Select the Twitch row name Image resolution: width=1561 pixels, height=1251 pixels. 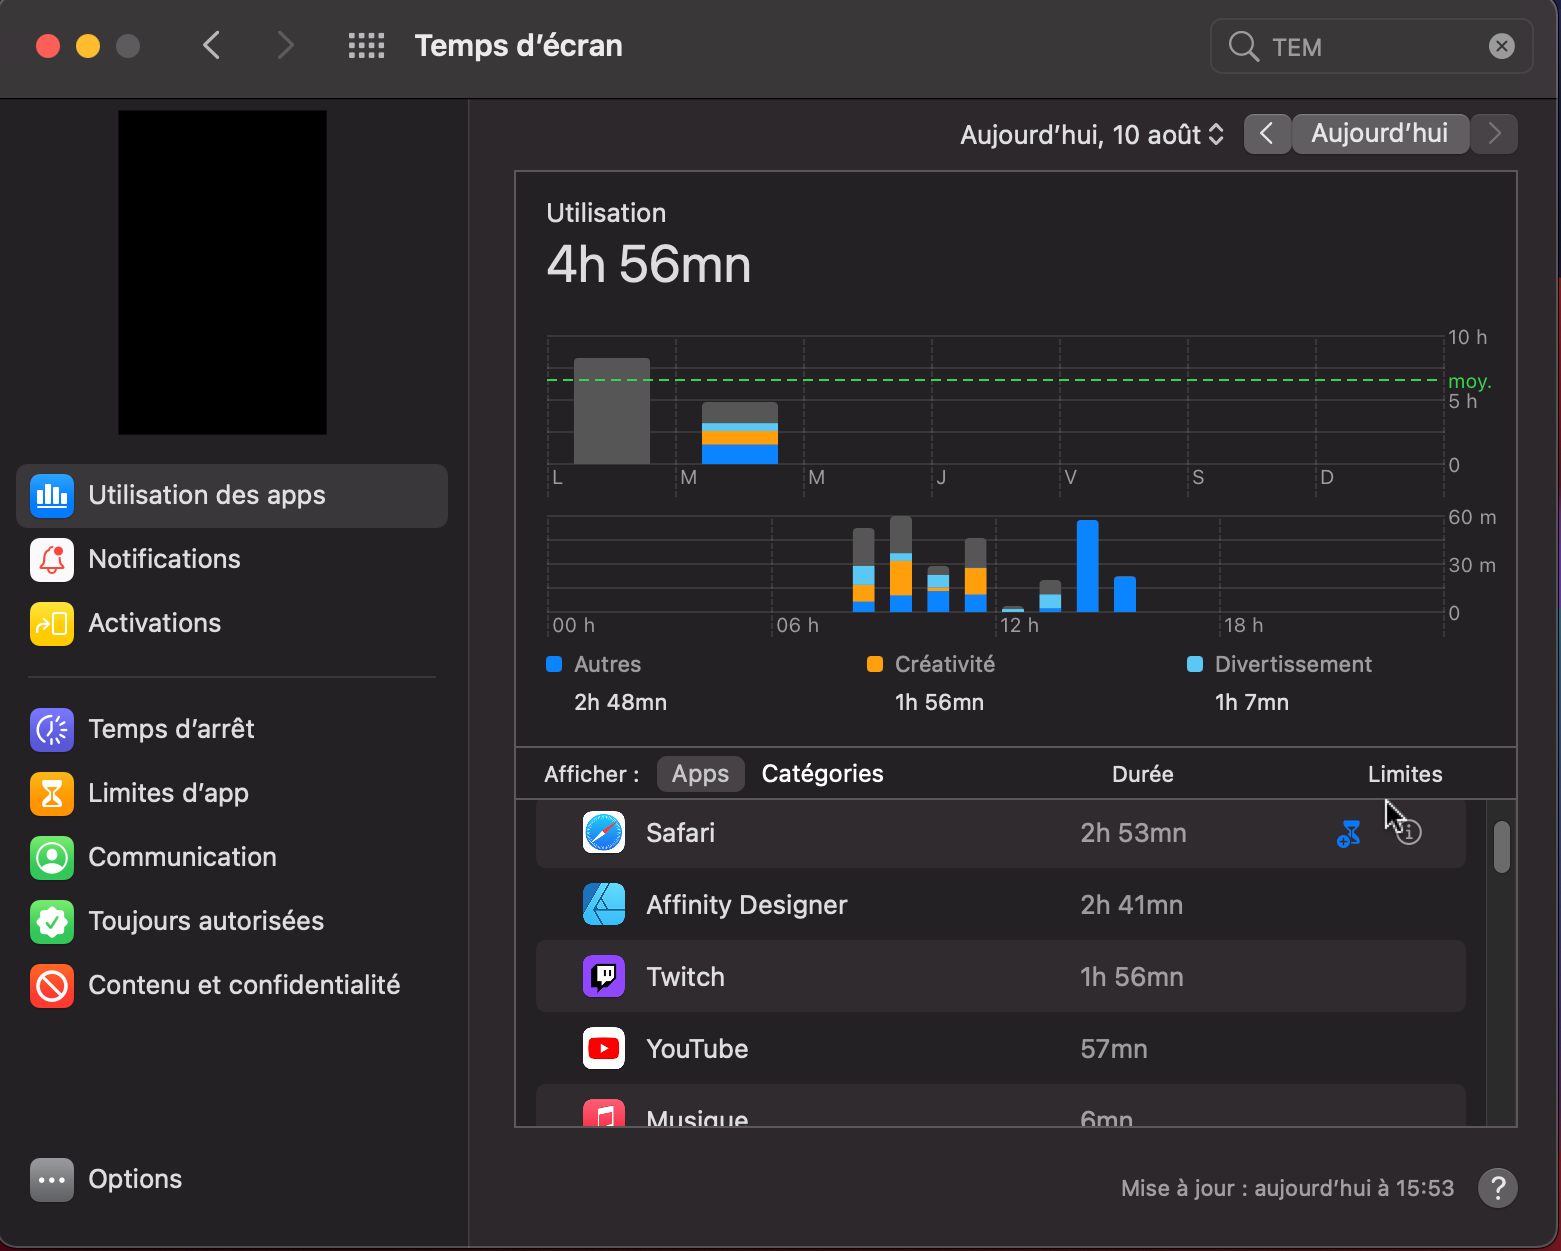pos(685,977)
